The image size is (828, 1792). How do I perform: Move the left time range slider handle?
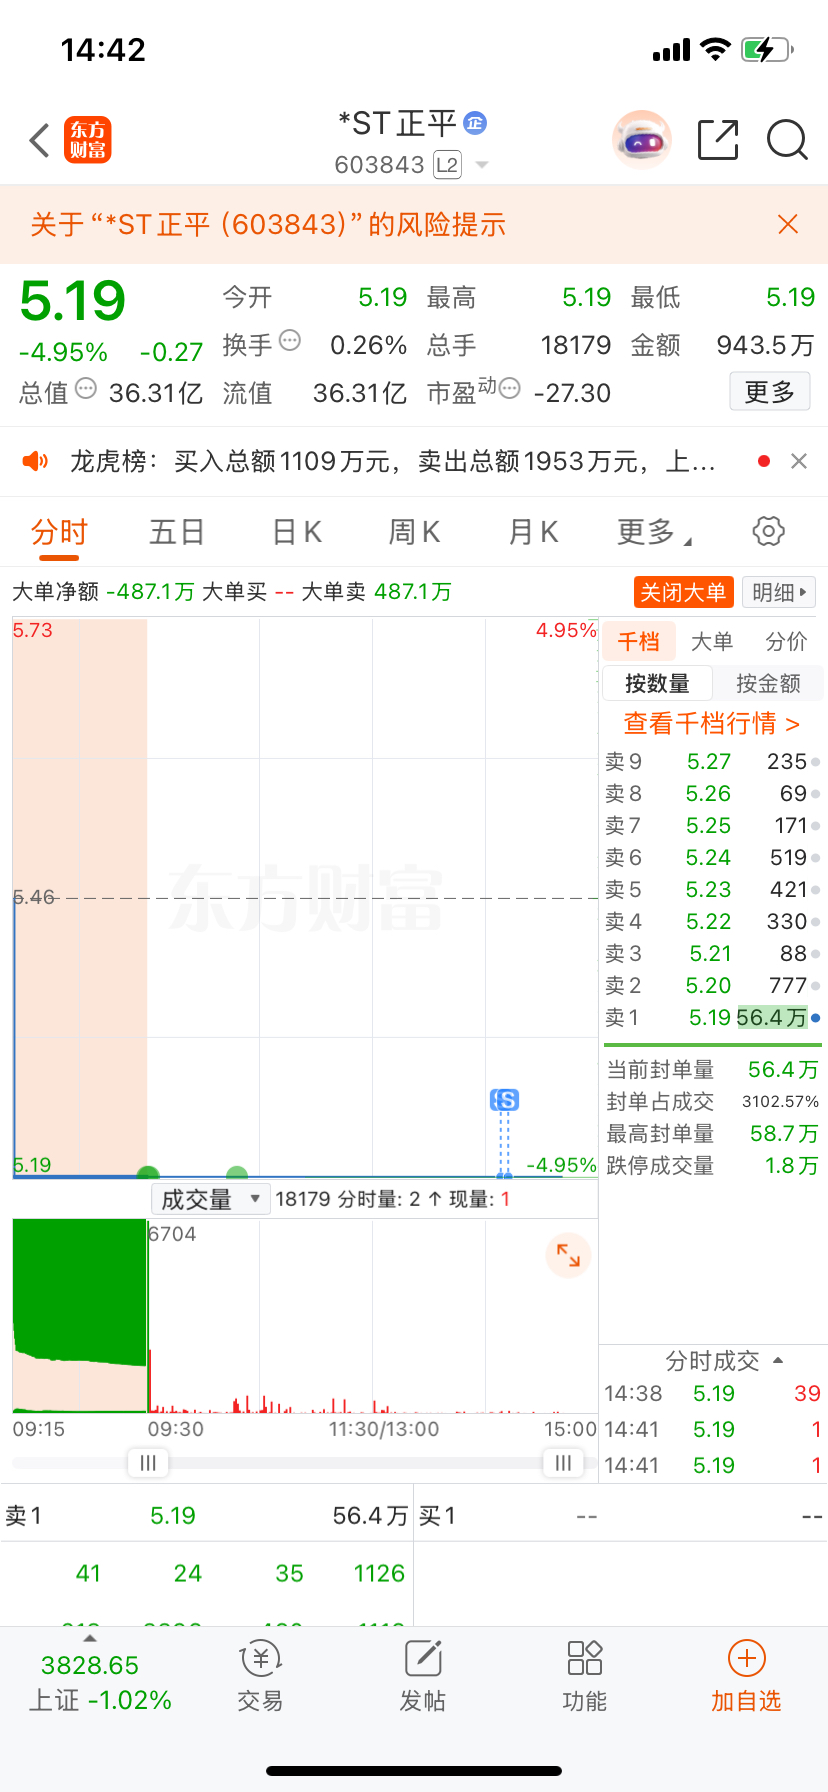[x=148, y=1463]
